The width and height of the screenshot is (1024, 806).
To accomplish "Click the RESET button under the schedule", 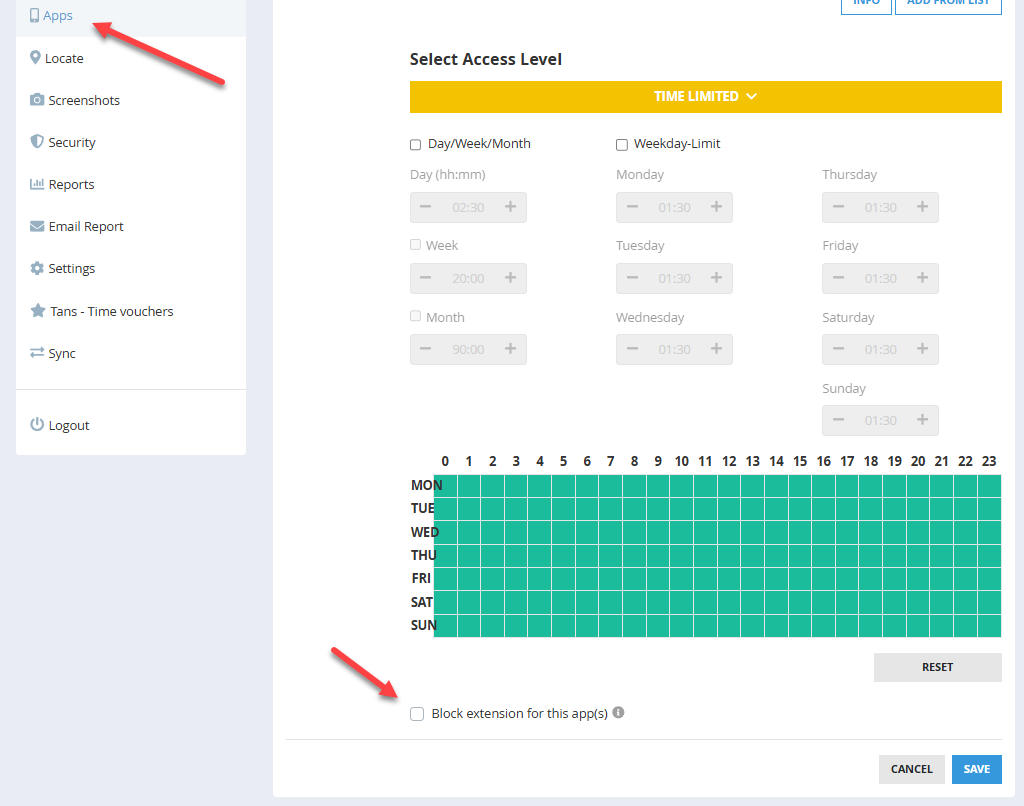I will 937,667.
